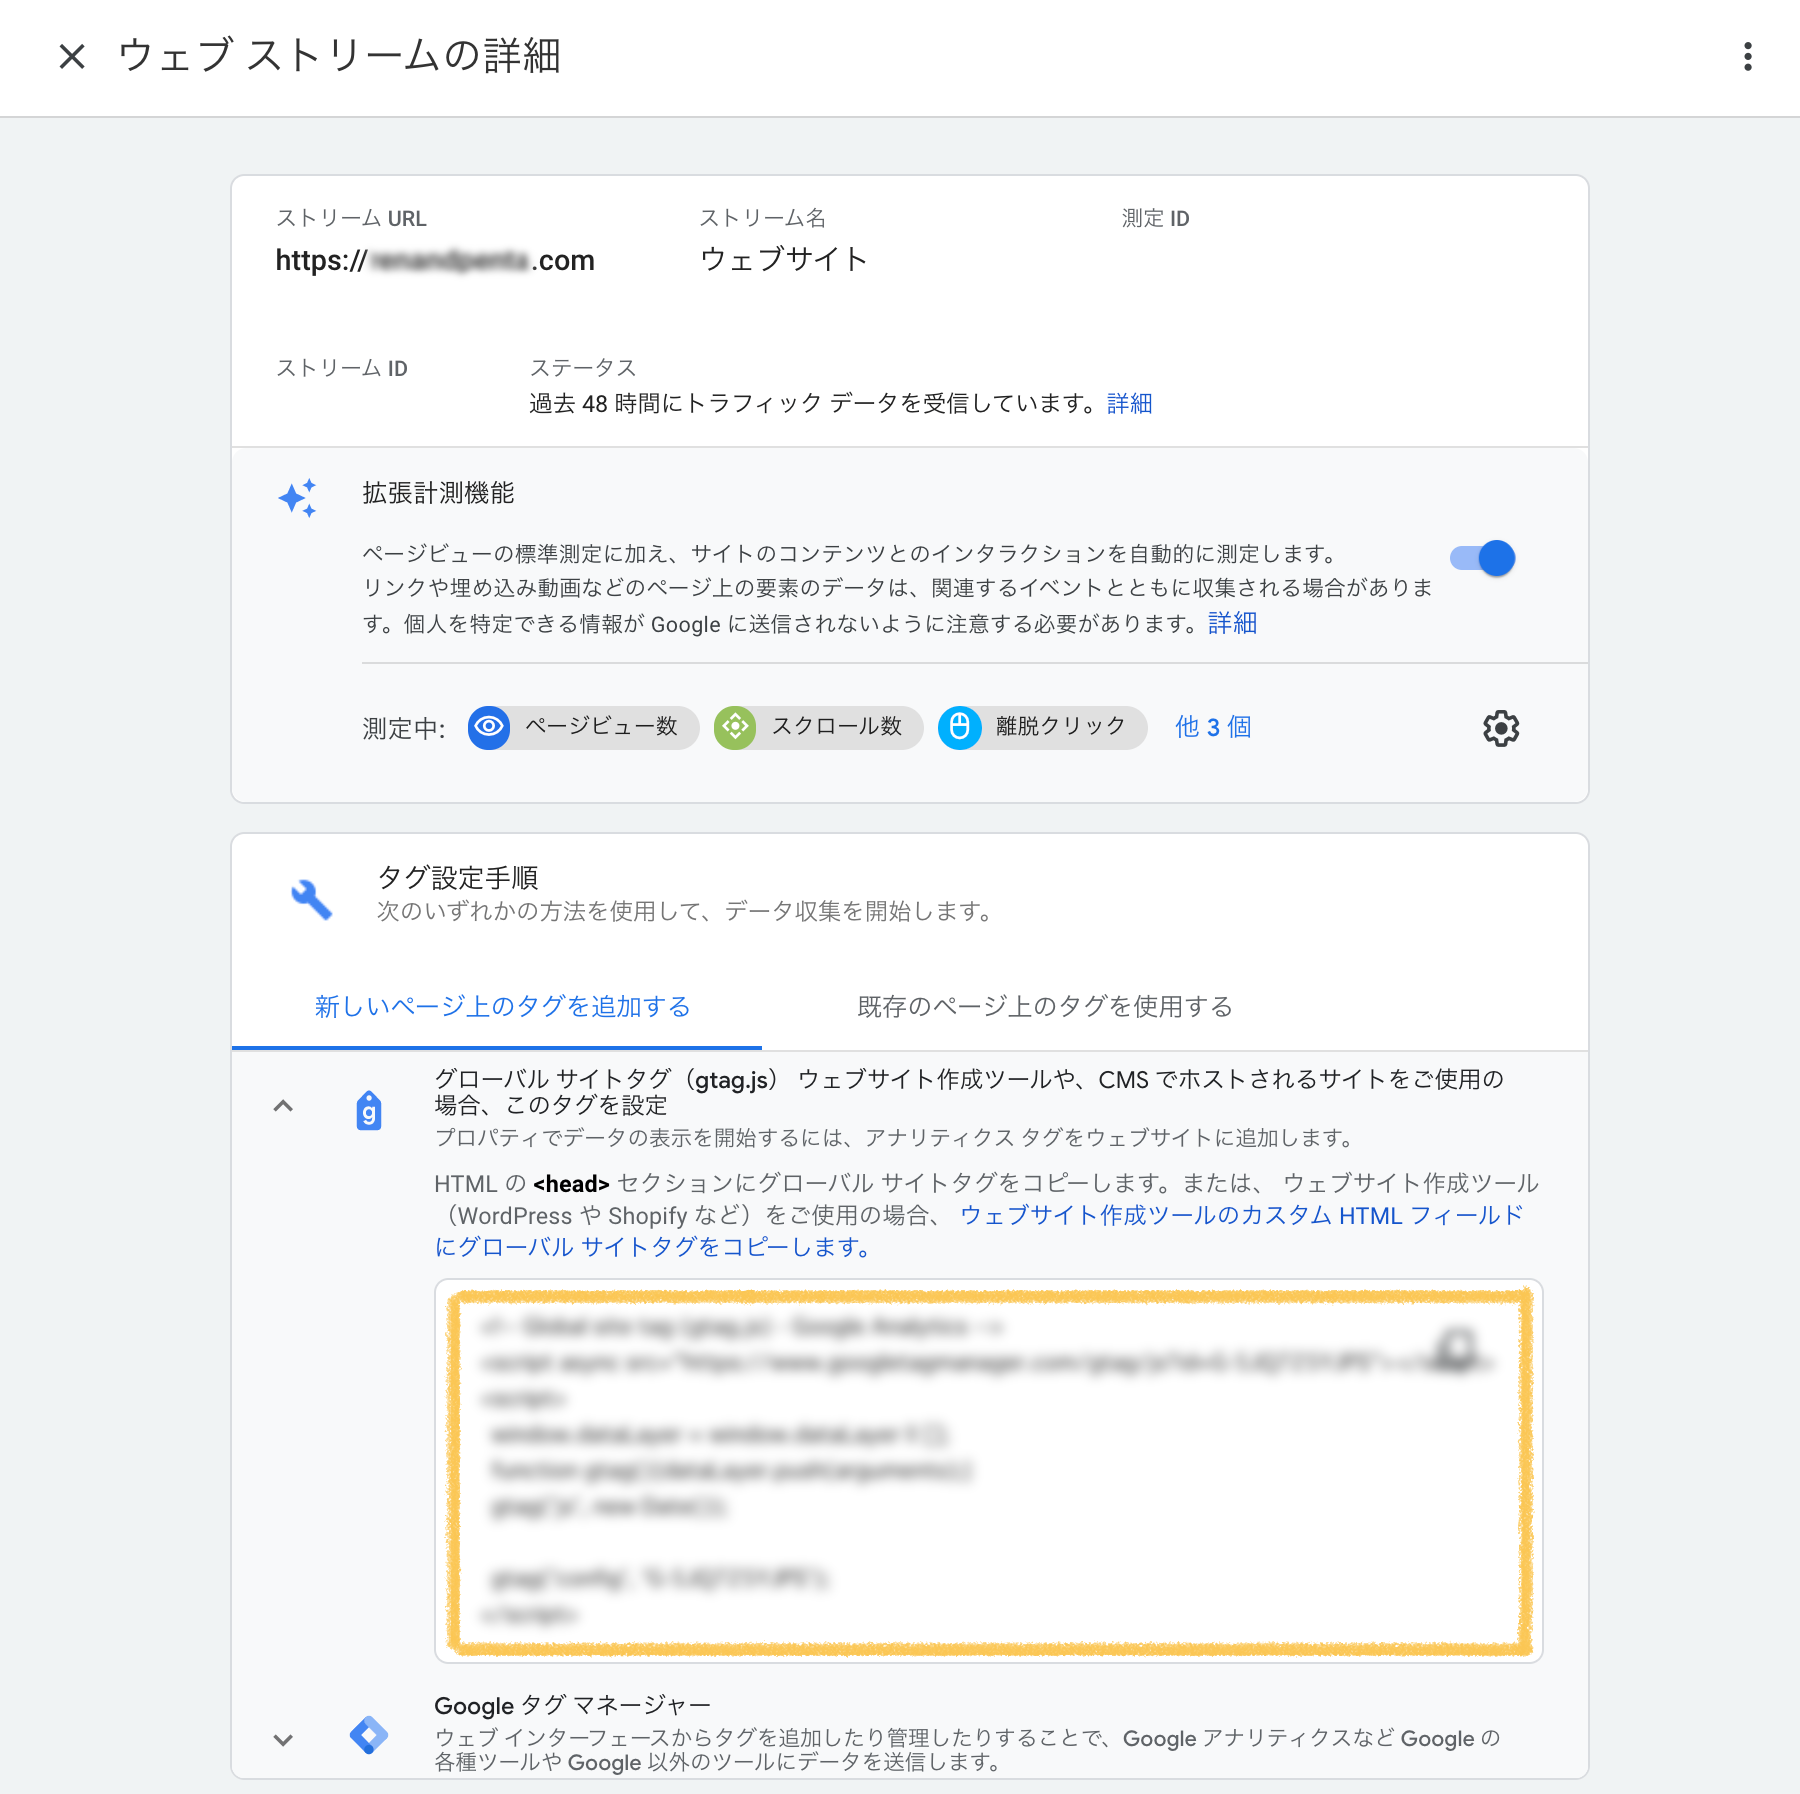Click the stream URL value

[x=435, y=261]
